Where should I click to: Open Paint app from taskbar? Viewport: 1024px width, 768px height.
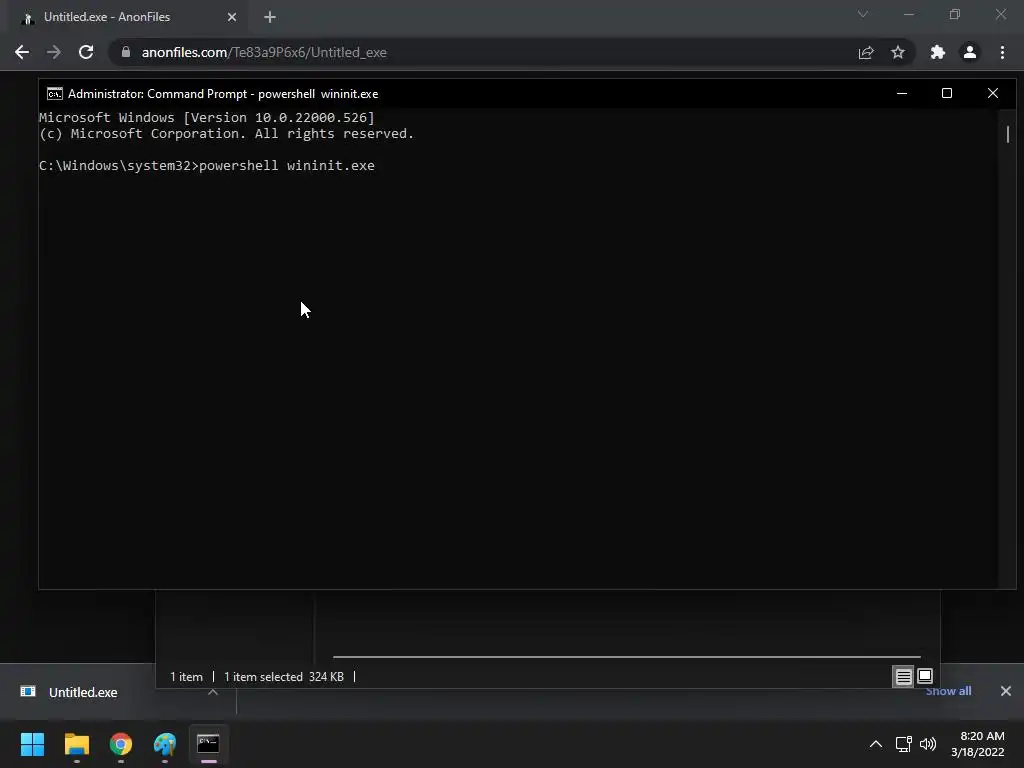165,744
